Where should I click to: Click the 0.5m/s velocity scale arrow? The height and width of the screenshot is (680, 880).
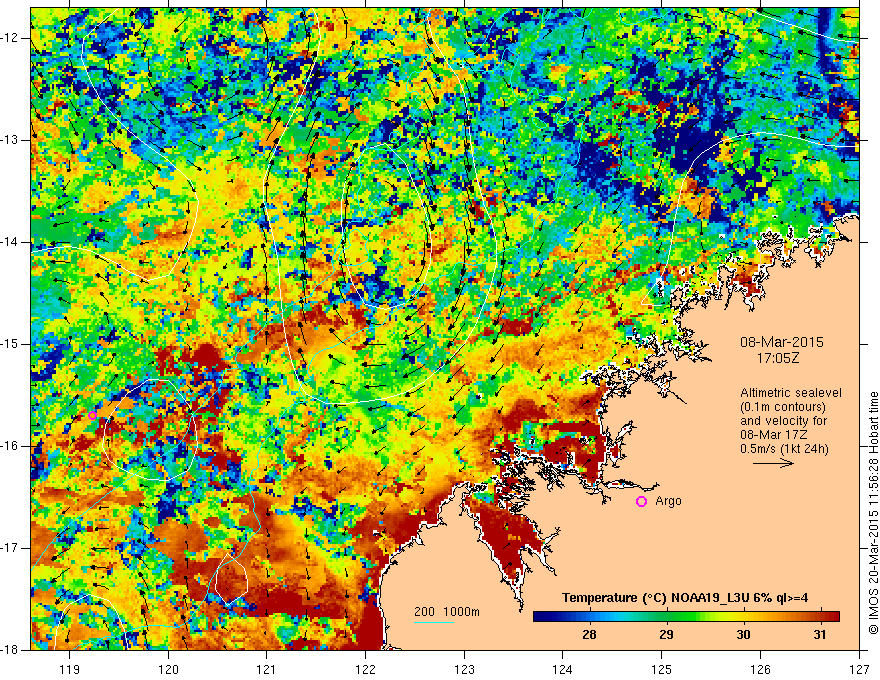coord(774,463)
